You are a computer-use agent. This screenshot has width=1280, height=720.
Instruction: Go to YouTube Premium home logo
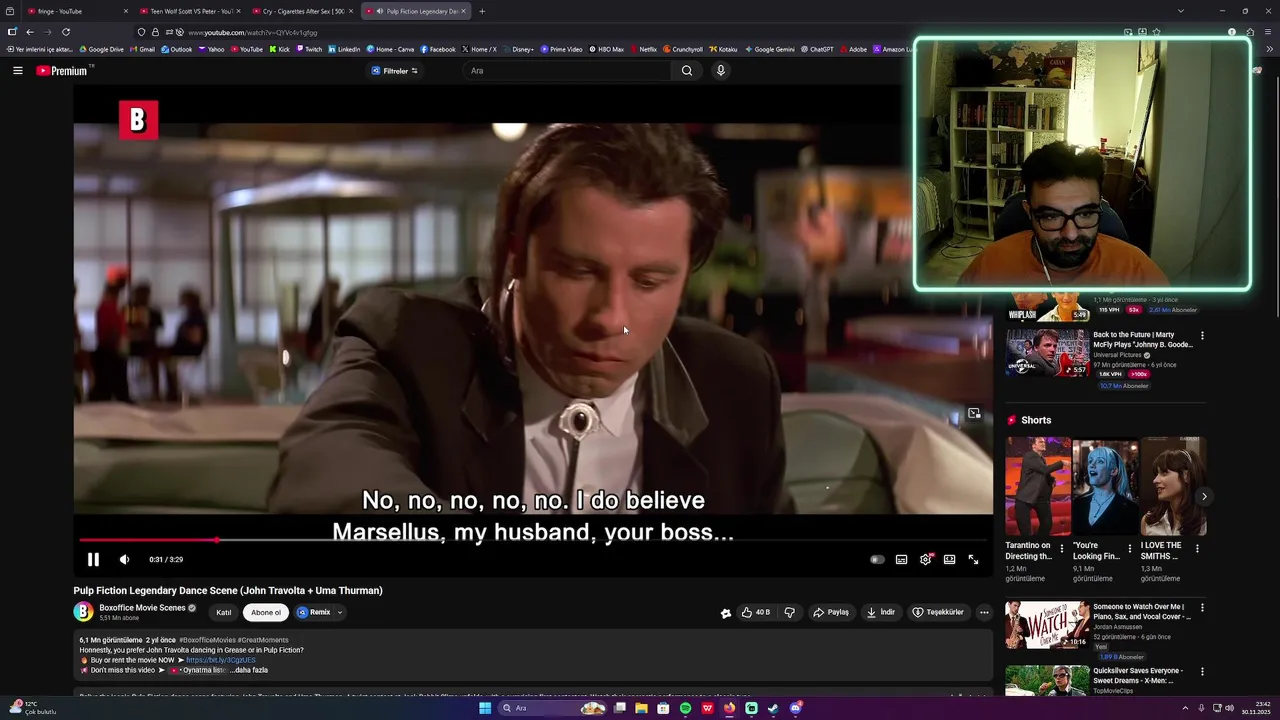(62, 71)
